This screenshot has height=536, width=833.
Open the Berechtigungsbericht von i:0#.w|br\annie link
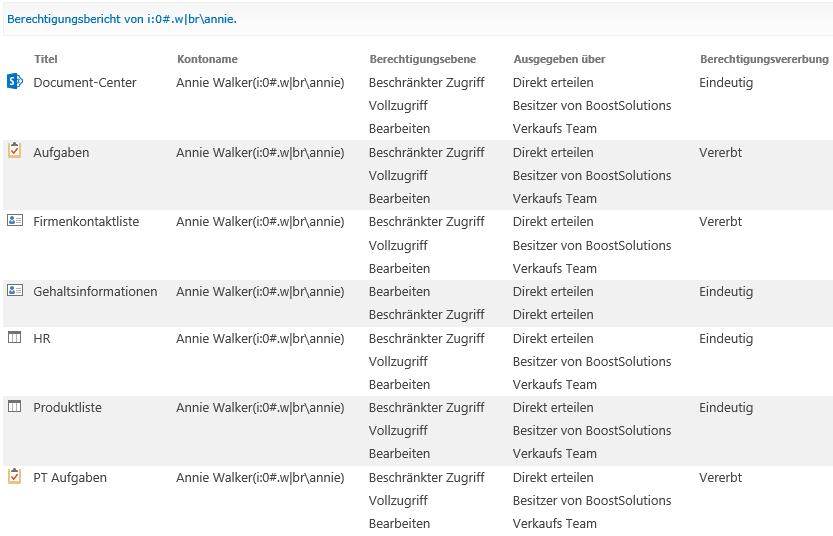click(x=122, y=19)
